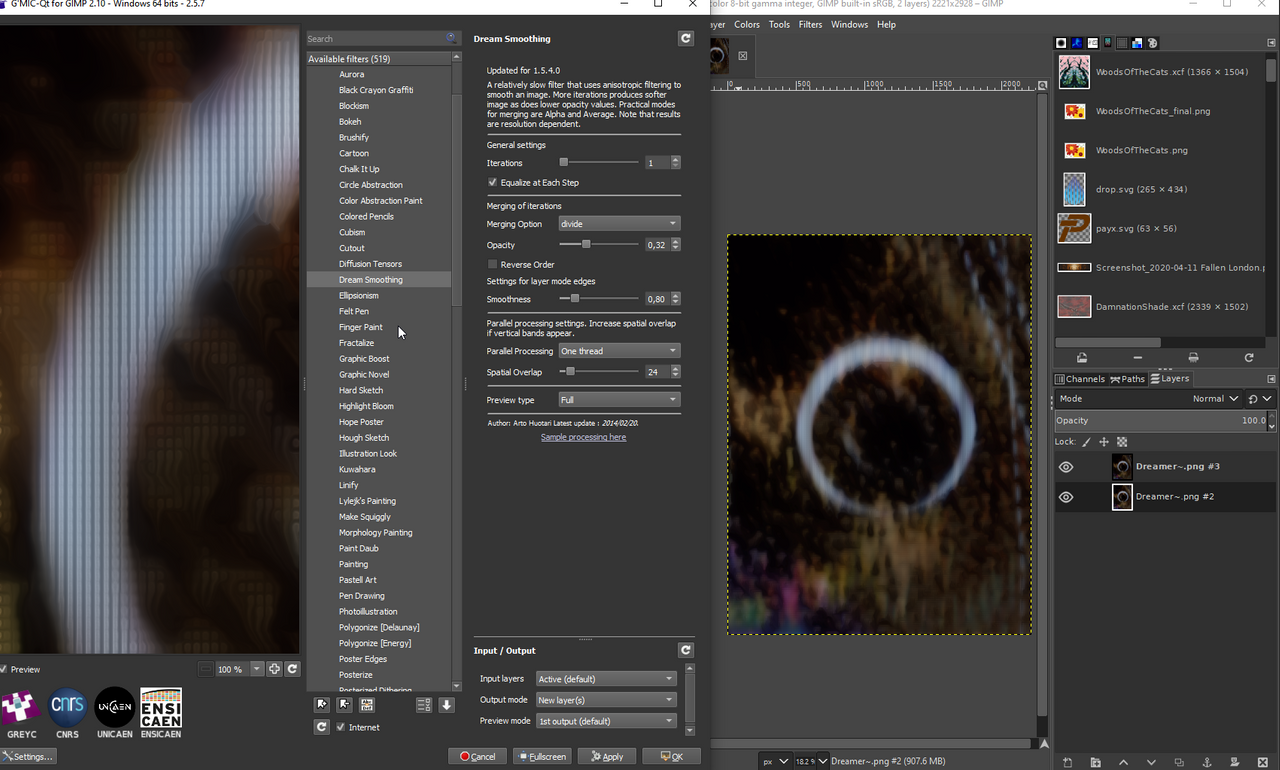Expand the Parallel Processing dropdown

point(619,351)
